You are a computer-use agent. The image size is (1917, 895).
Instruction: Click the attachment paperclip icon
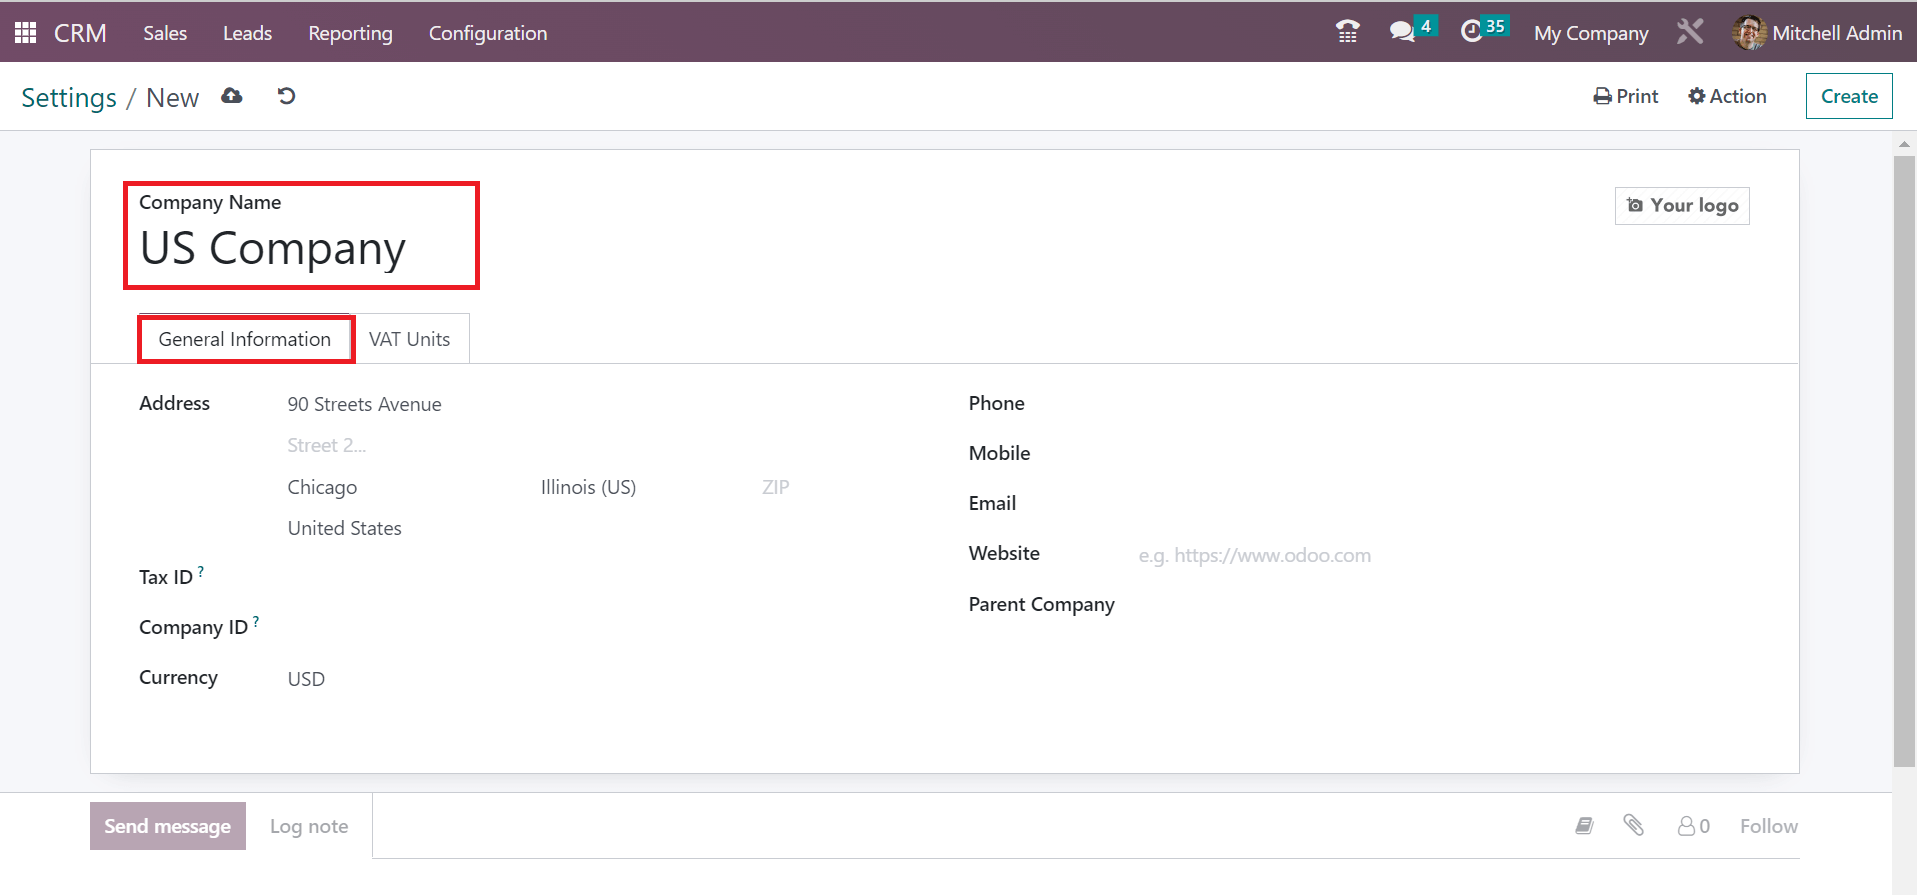[1633, 825]
